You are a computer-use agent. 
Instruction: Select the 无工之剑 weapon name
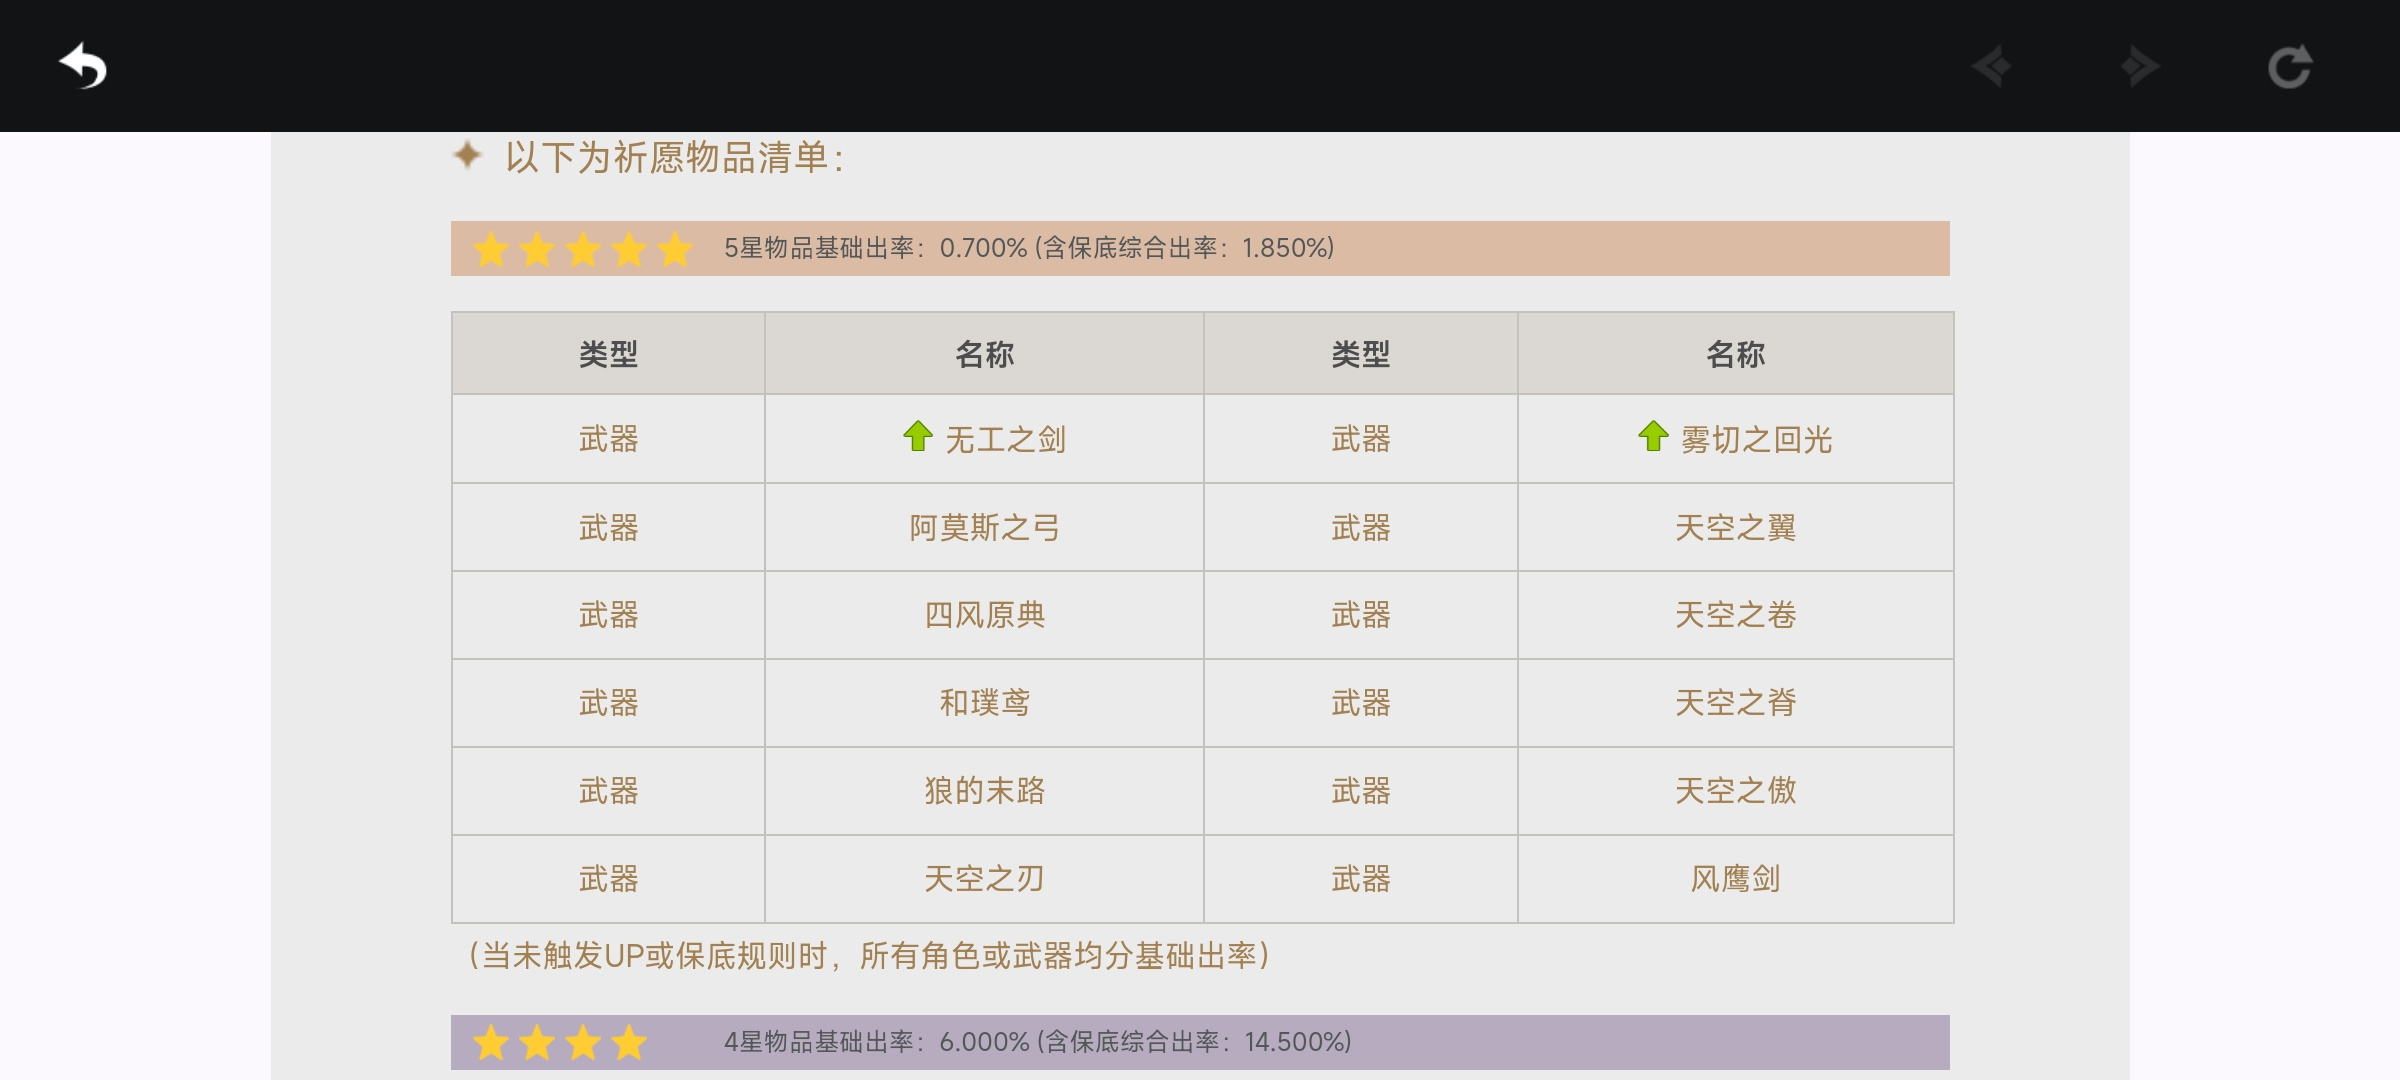pos(1005,439)
